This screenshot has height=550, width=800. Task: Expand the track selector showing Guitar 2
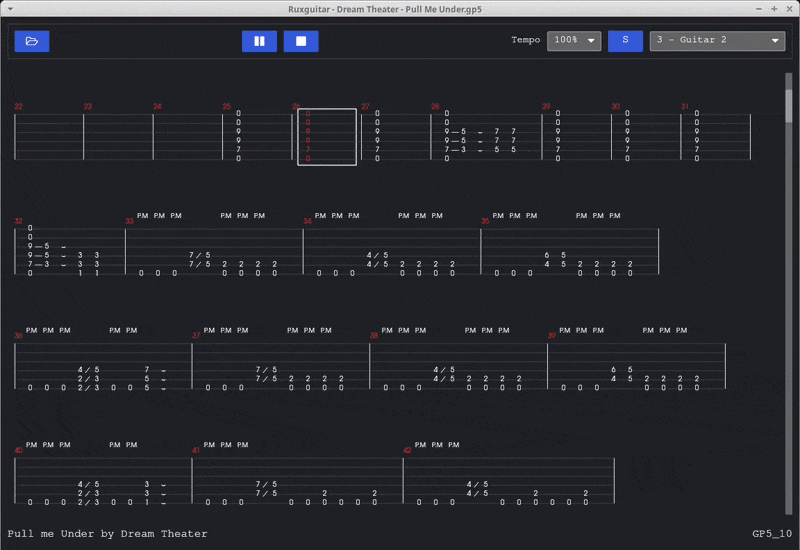[x=717, y=41]
